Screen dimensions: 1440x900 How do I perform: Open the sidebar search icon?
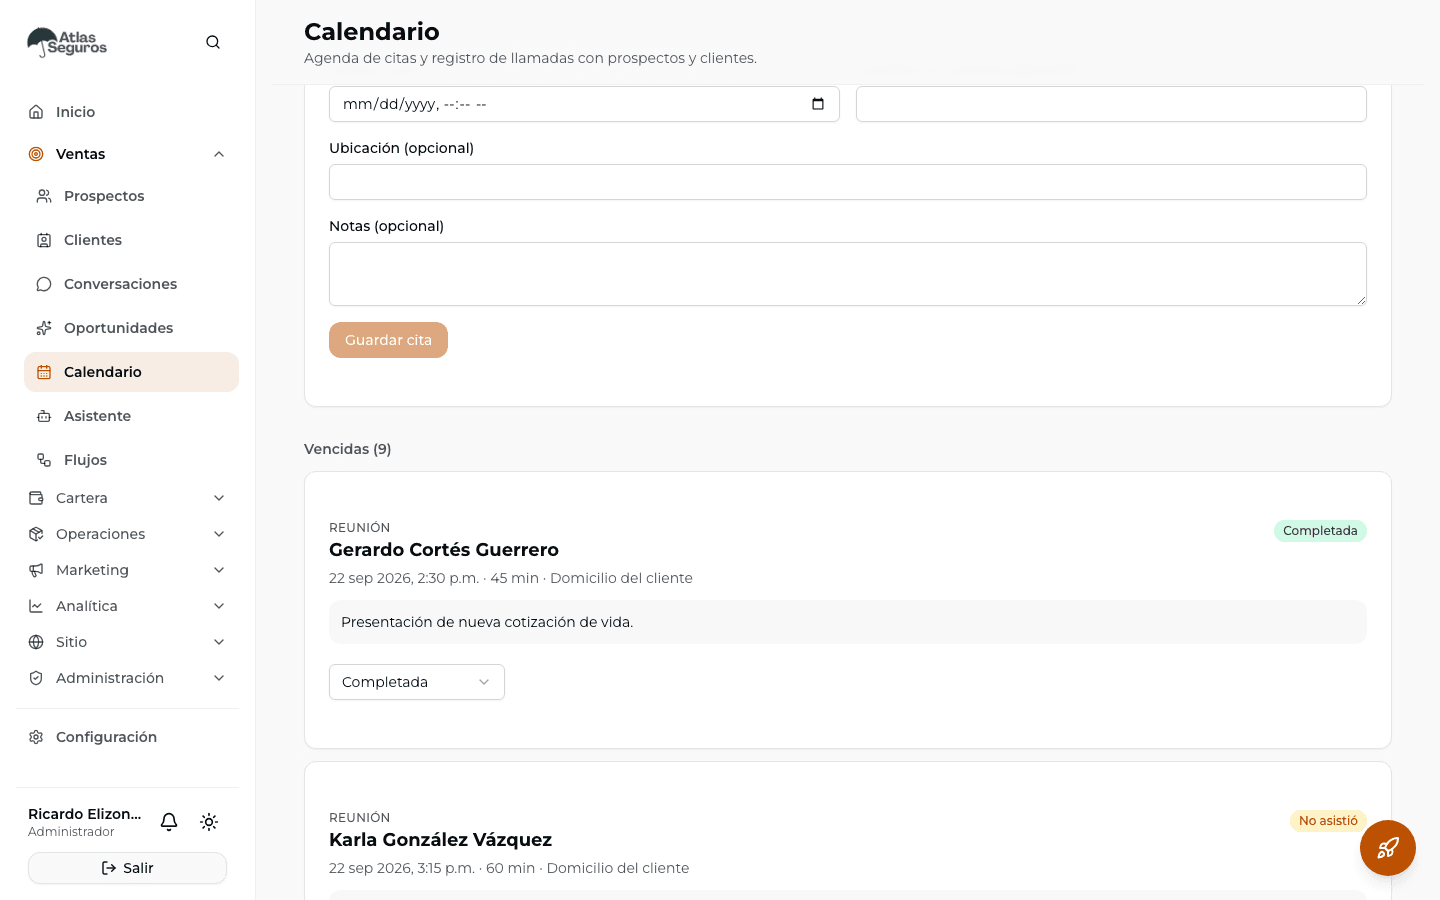point(213,42)
